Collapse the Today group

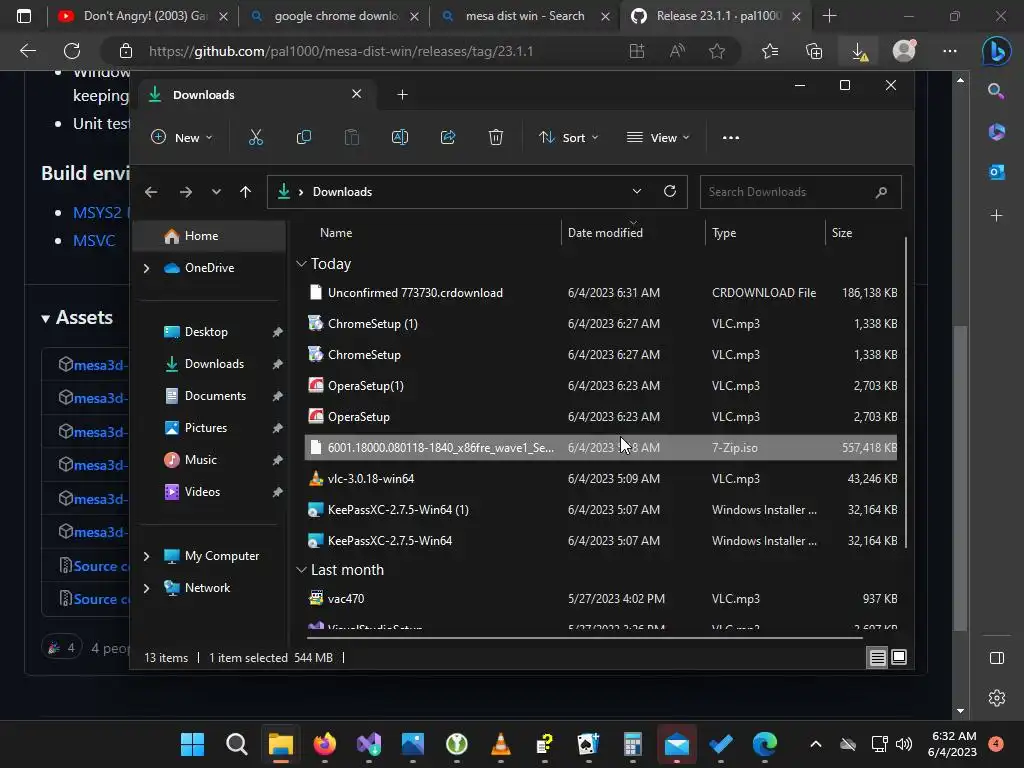pyautogui.click(x=301, y=264)
